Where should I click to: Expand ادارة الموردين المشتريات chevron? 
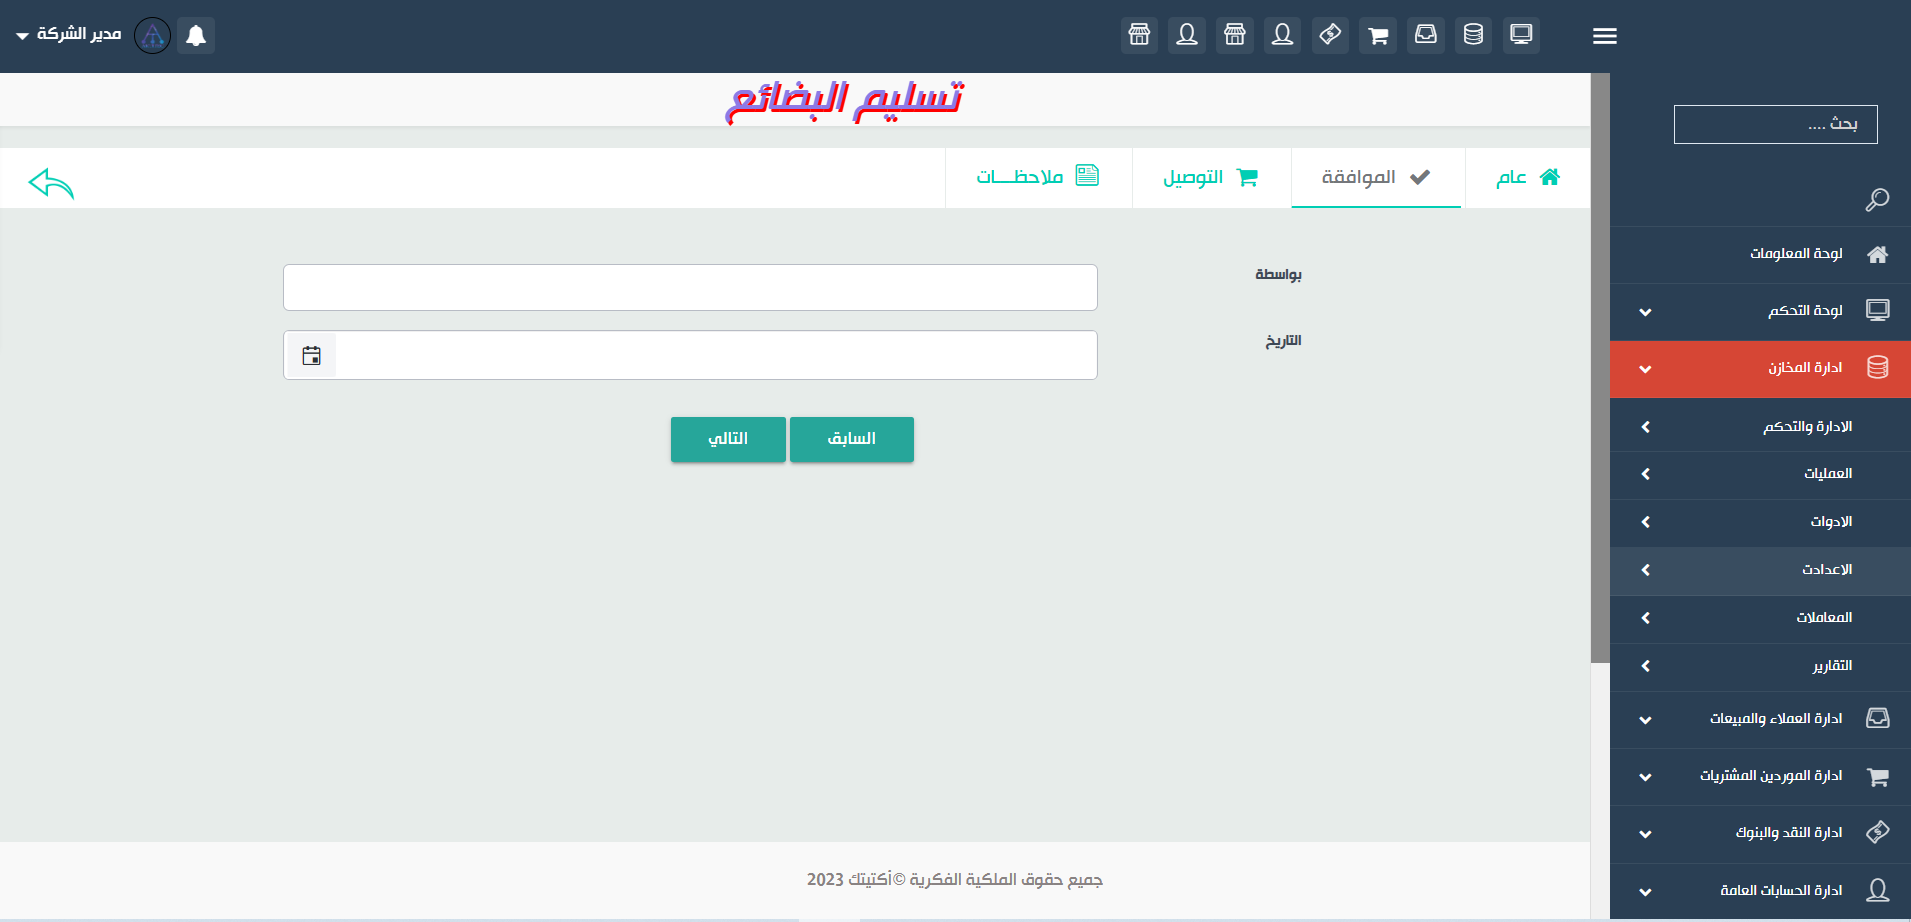point(1645,777)
